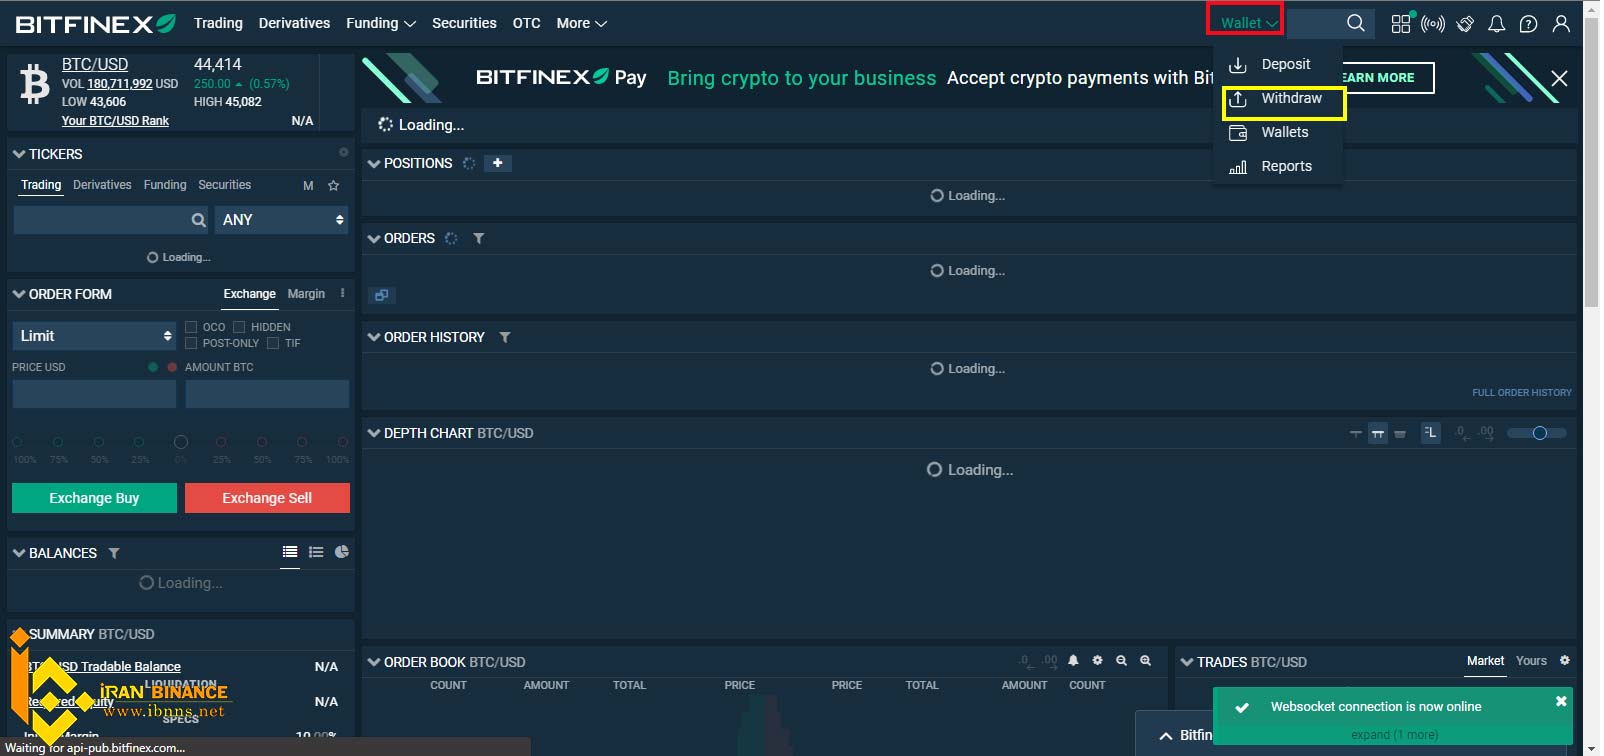Switch Order Form to Margin tab

point(306,294)
